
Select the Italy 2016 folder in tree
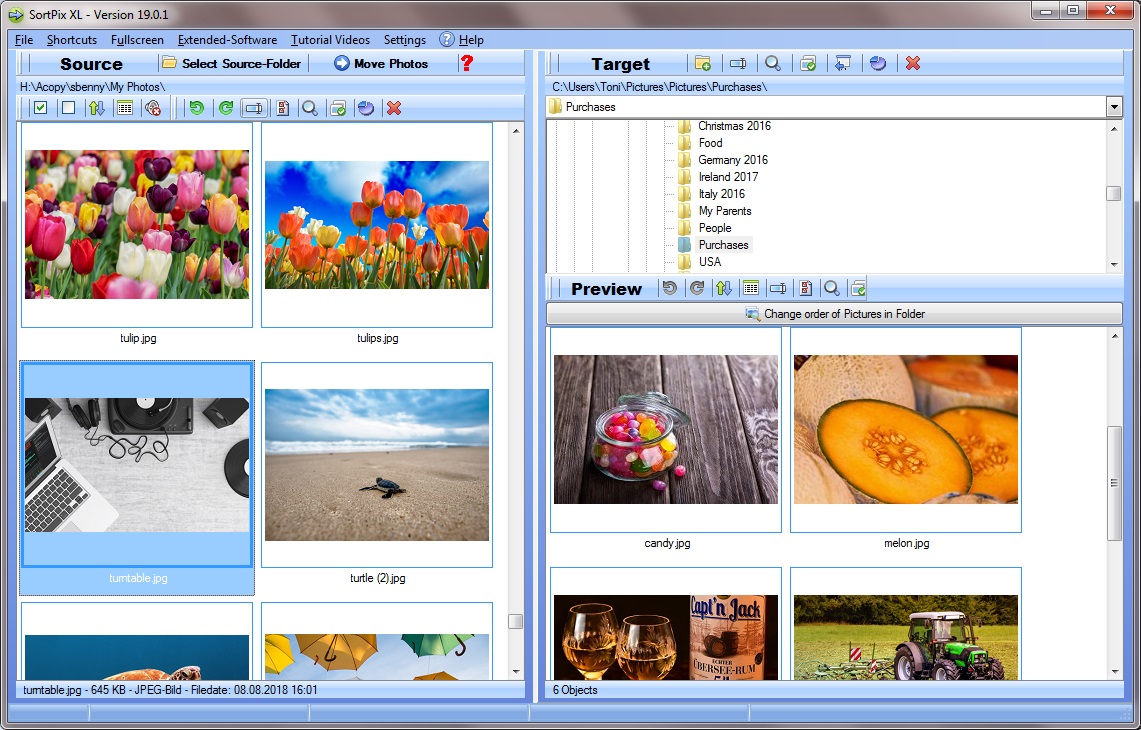(x=721, y=194)
